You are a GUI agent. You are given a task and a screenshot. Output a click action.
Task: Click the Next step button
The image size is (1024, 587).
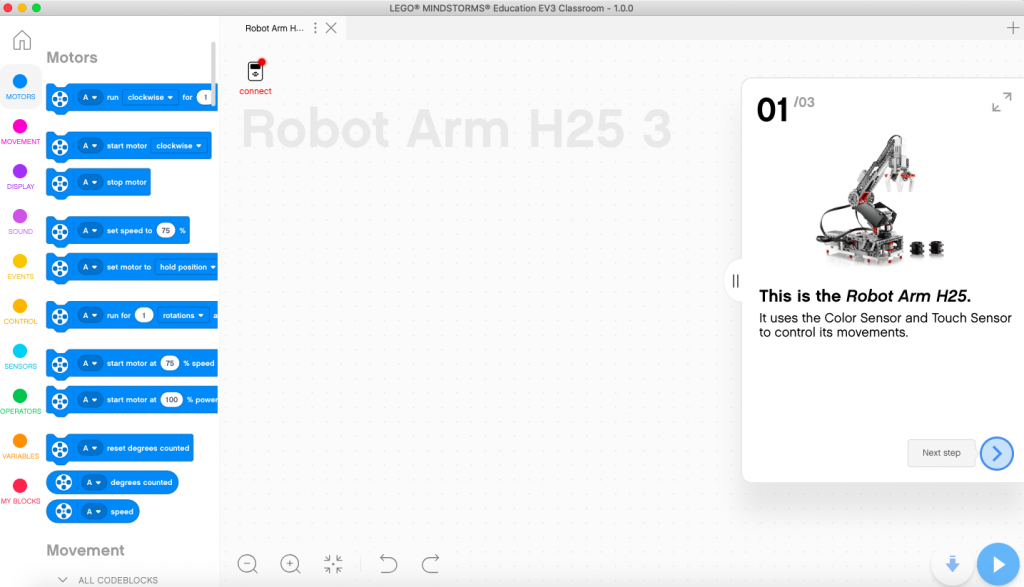(941, 453)
